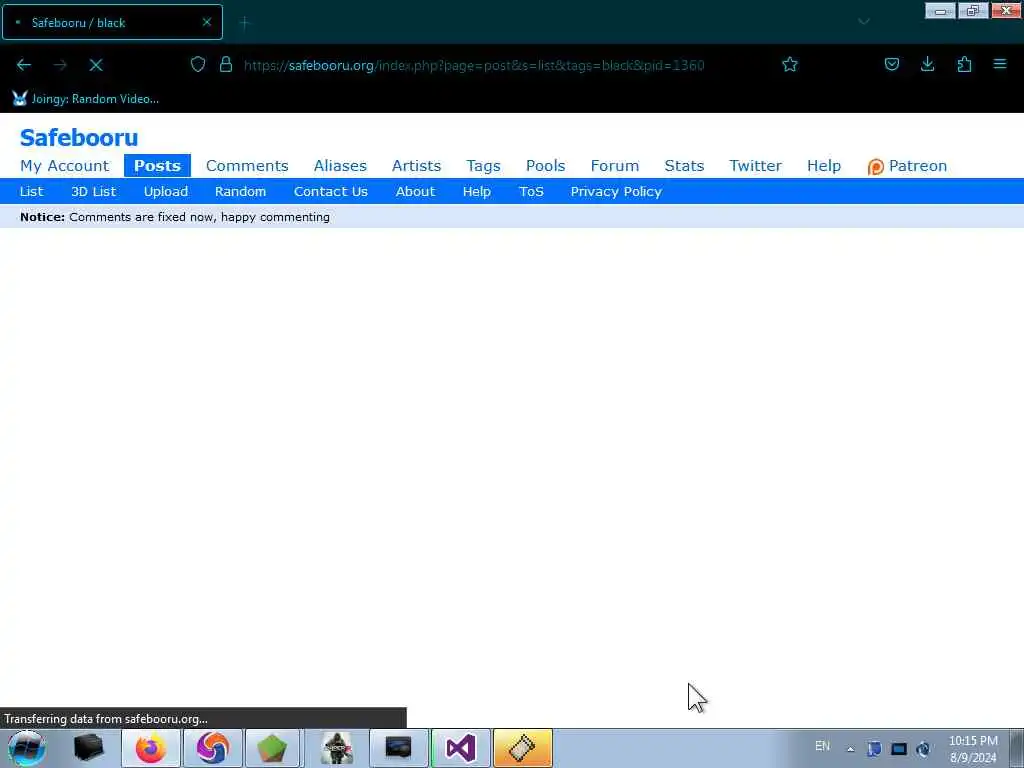1024x768 pixels.
Task: Open the Contact Us page
Action: tap(330, 191)
